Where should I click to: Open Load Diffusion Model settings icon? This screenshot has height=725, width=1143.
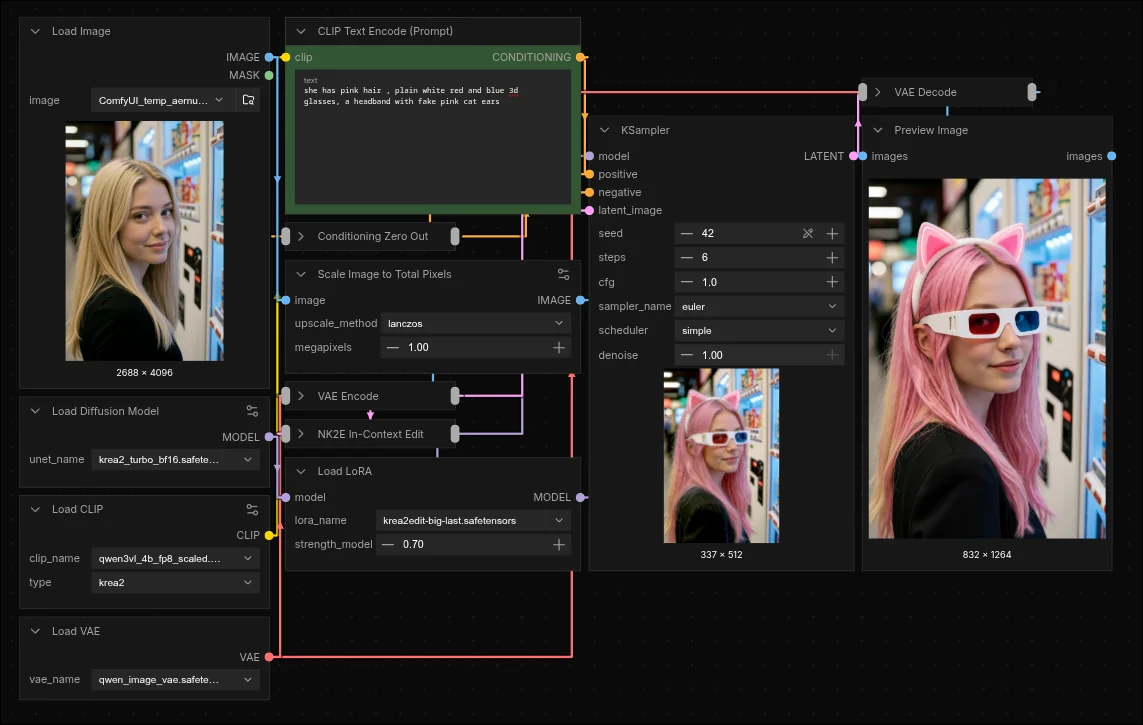(252, 411)
